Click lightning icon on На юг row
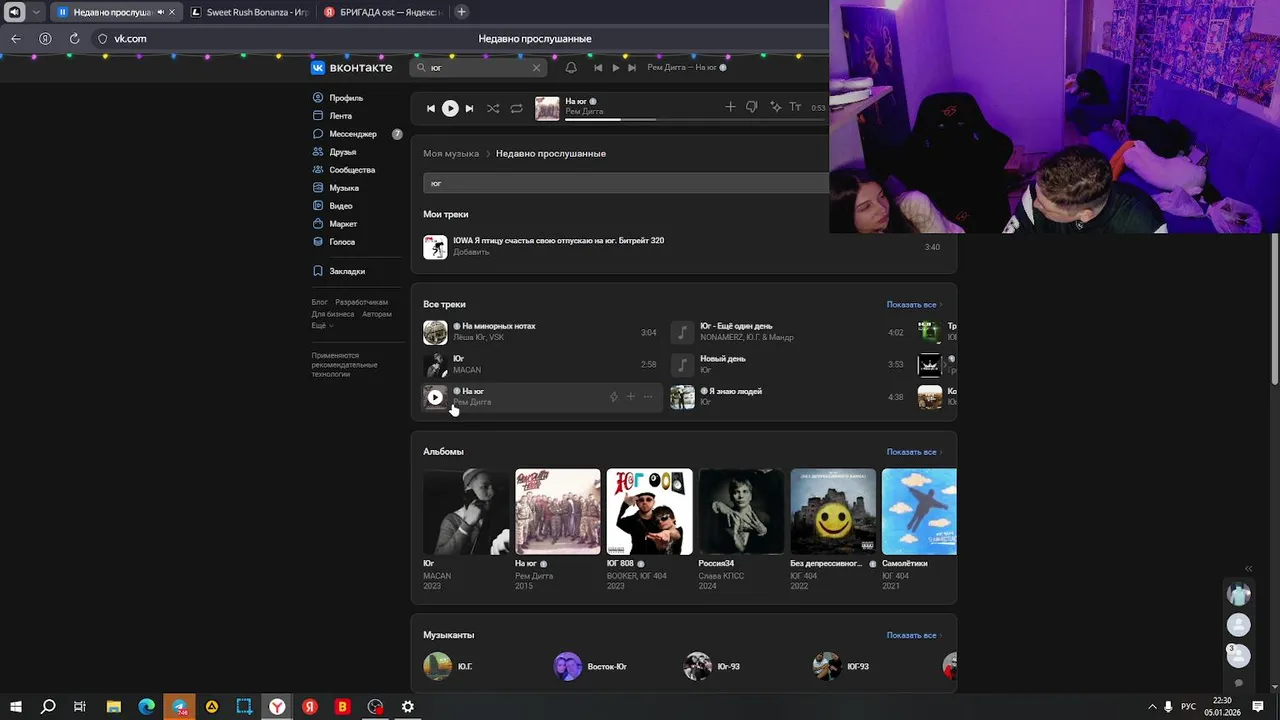The image size is (1280, 720). tap(614, 397)
